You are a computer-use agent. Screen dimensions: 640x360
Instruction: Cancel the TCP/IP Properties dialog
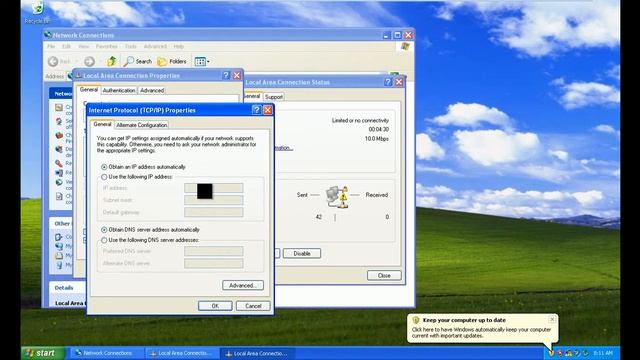pyautogui.click(x=253, y=306)
